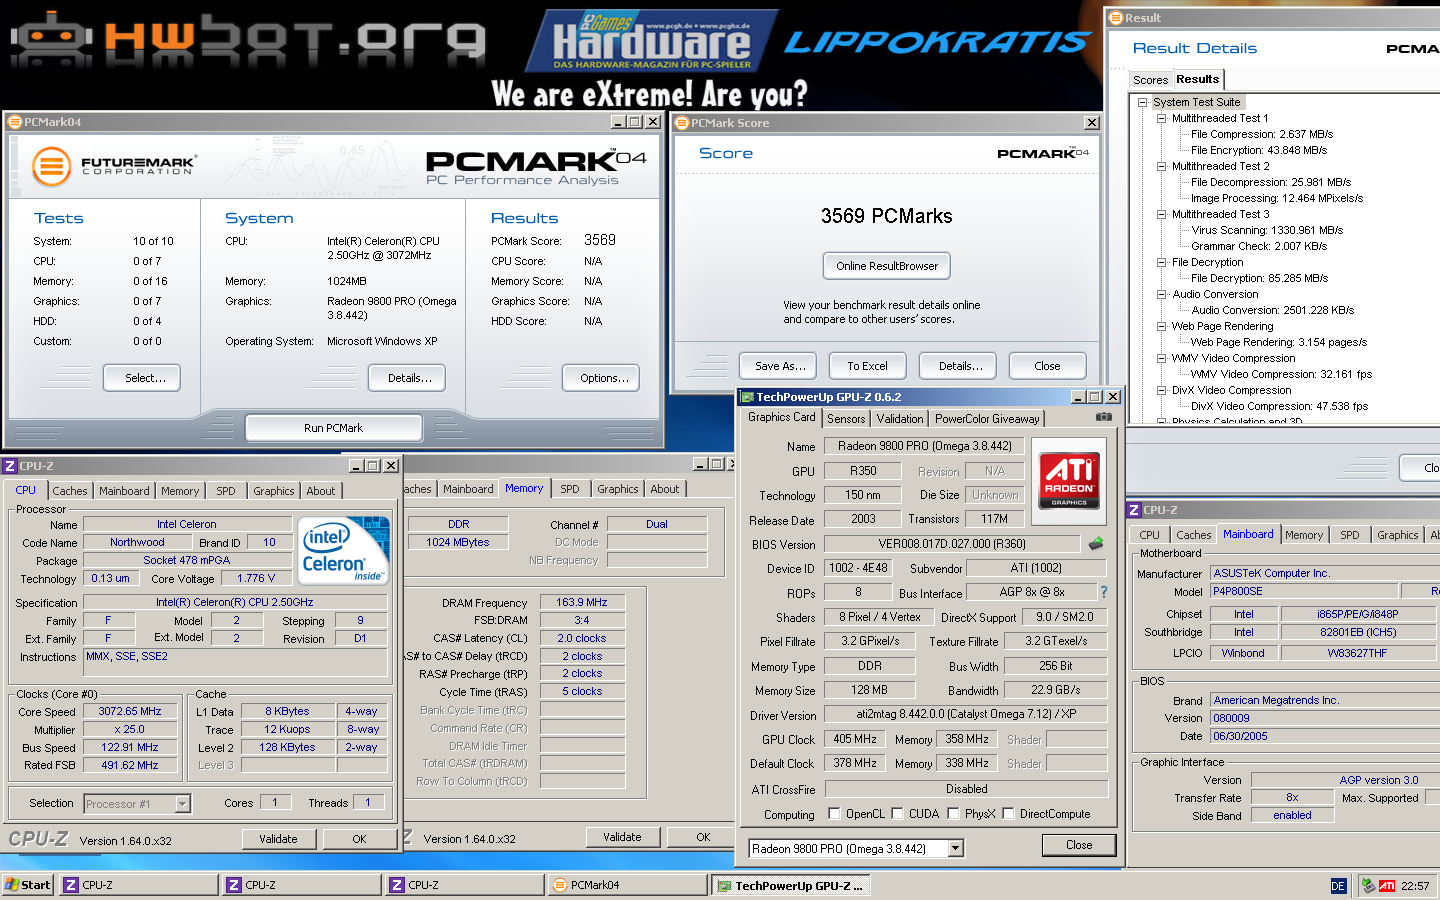
Task: Click the BIOS save chip icon in GPU-Z
Action: pos(1095,544)
